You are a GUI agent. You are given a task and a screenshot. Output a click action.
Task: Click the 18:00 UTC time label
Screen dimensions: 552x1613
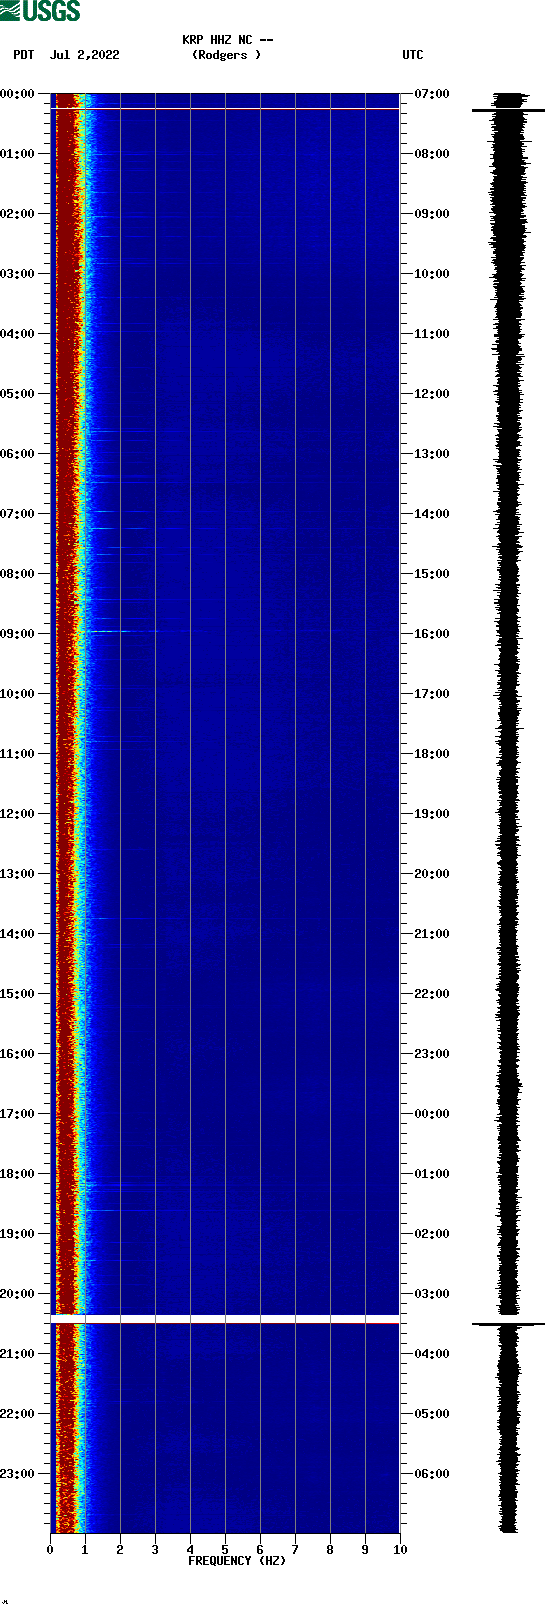[x=432, y=754]
